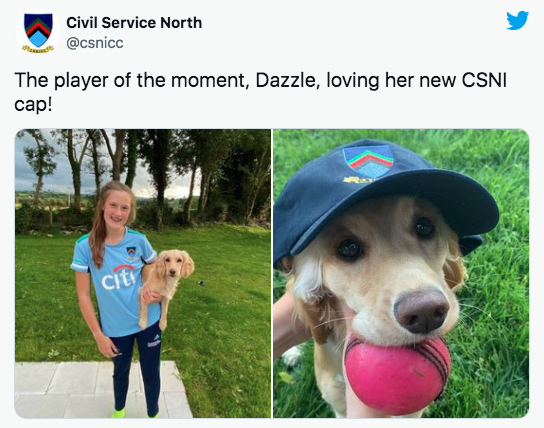
Task: Click the dog's left eye in right photo
Action: click(x=349, y=249)
